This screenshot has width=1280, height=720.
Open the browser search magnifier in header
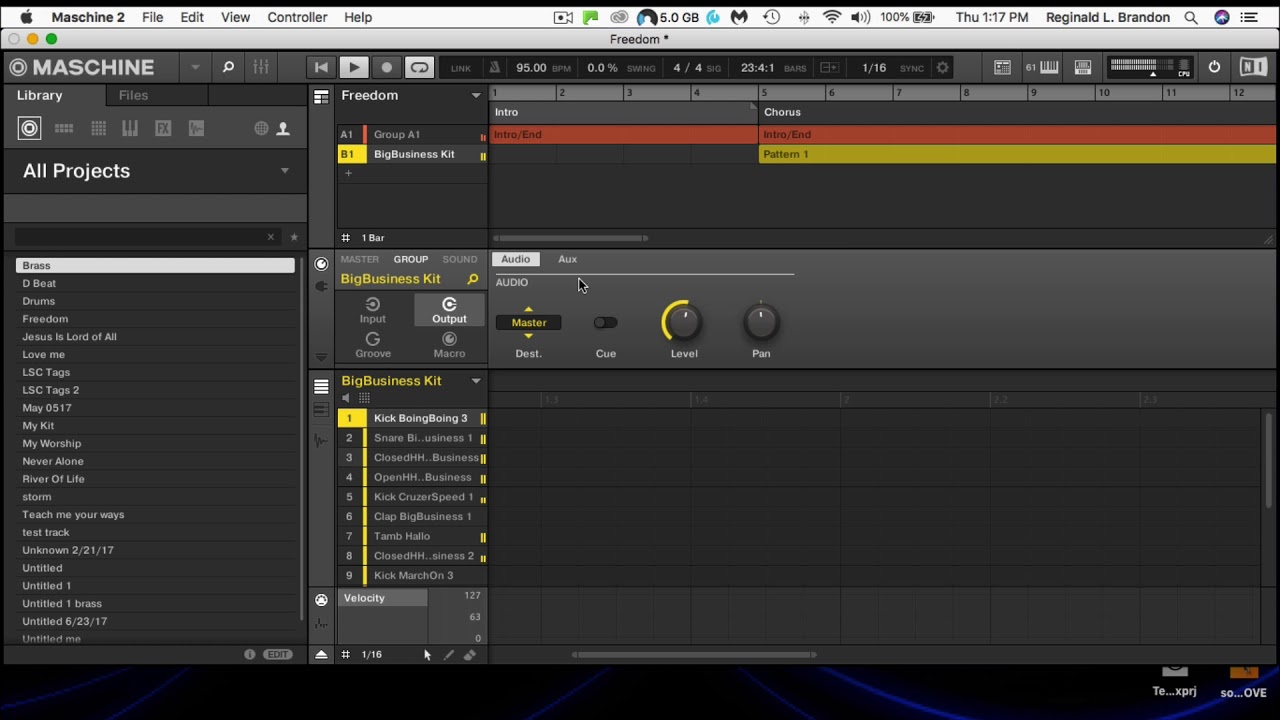point(228,67)
